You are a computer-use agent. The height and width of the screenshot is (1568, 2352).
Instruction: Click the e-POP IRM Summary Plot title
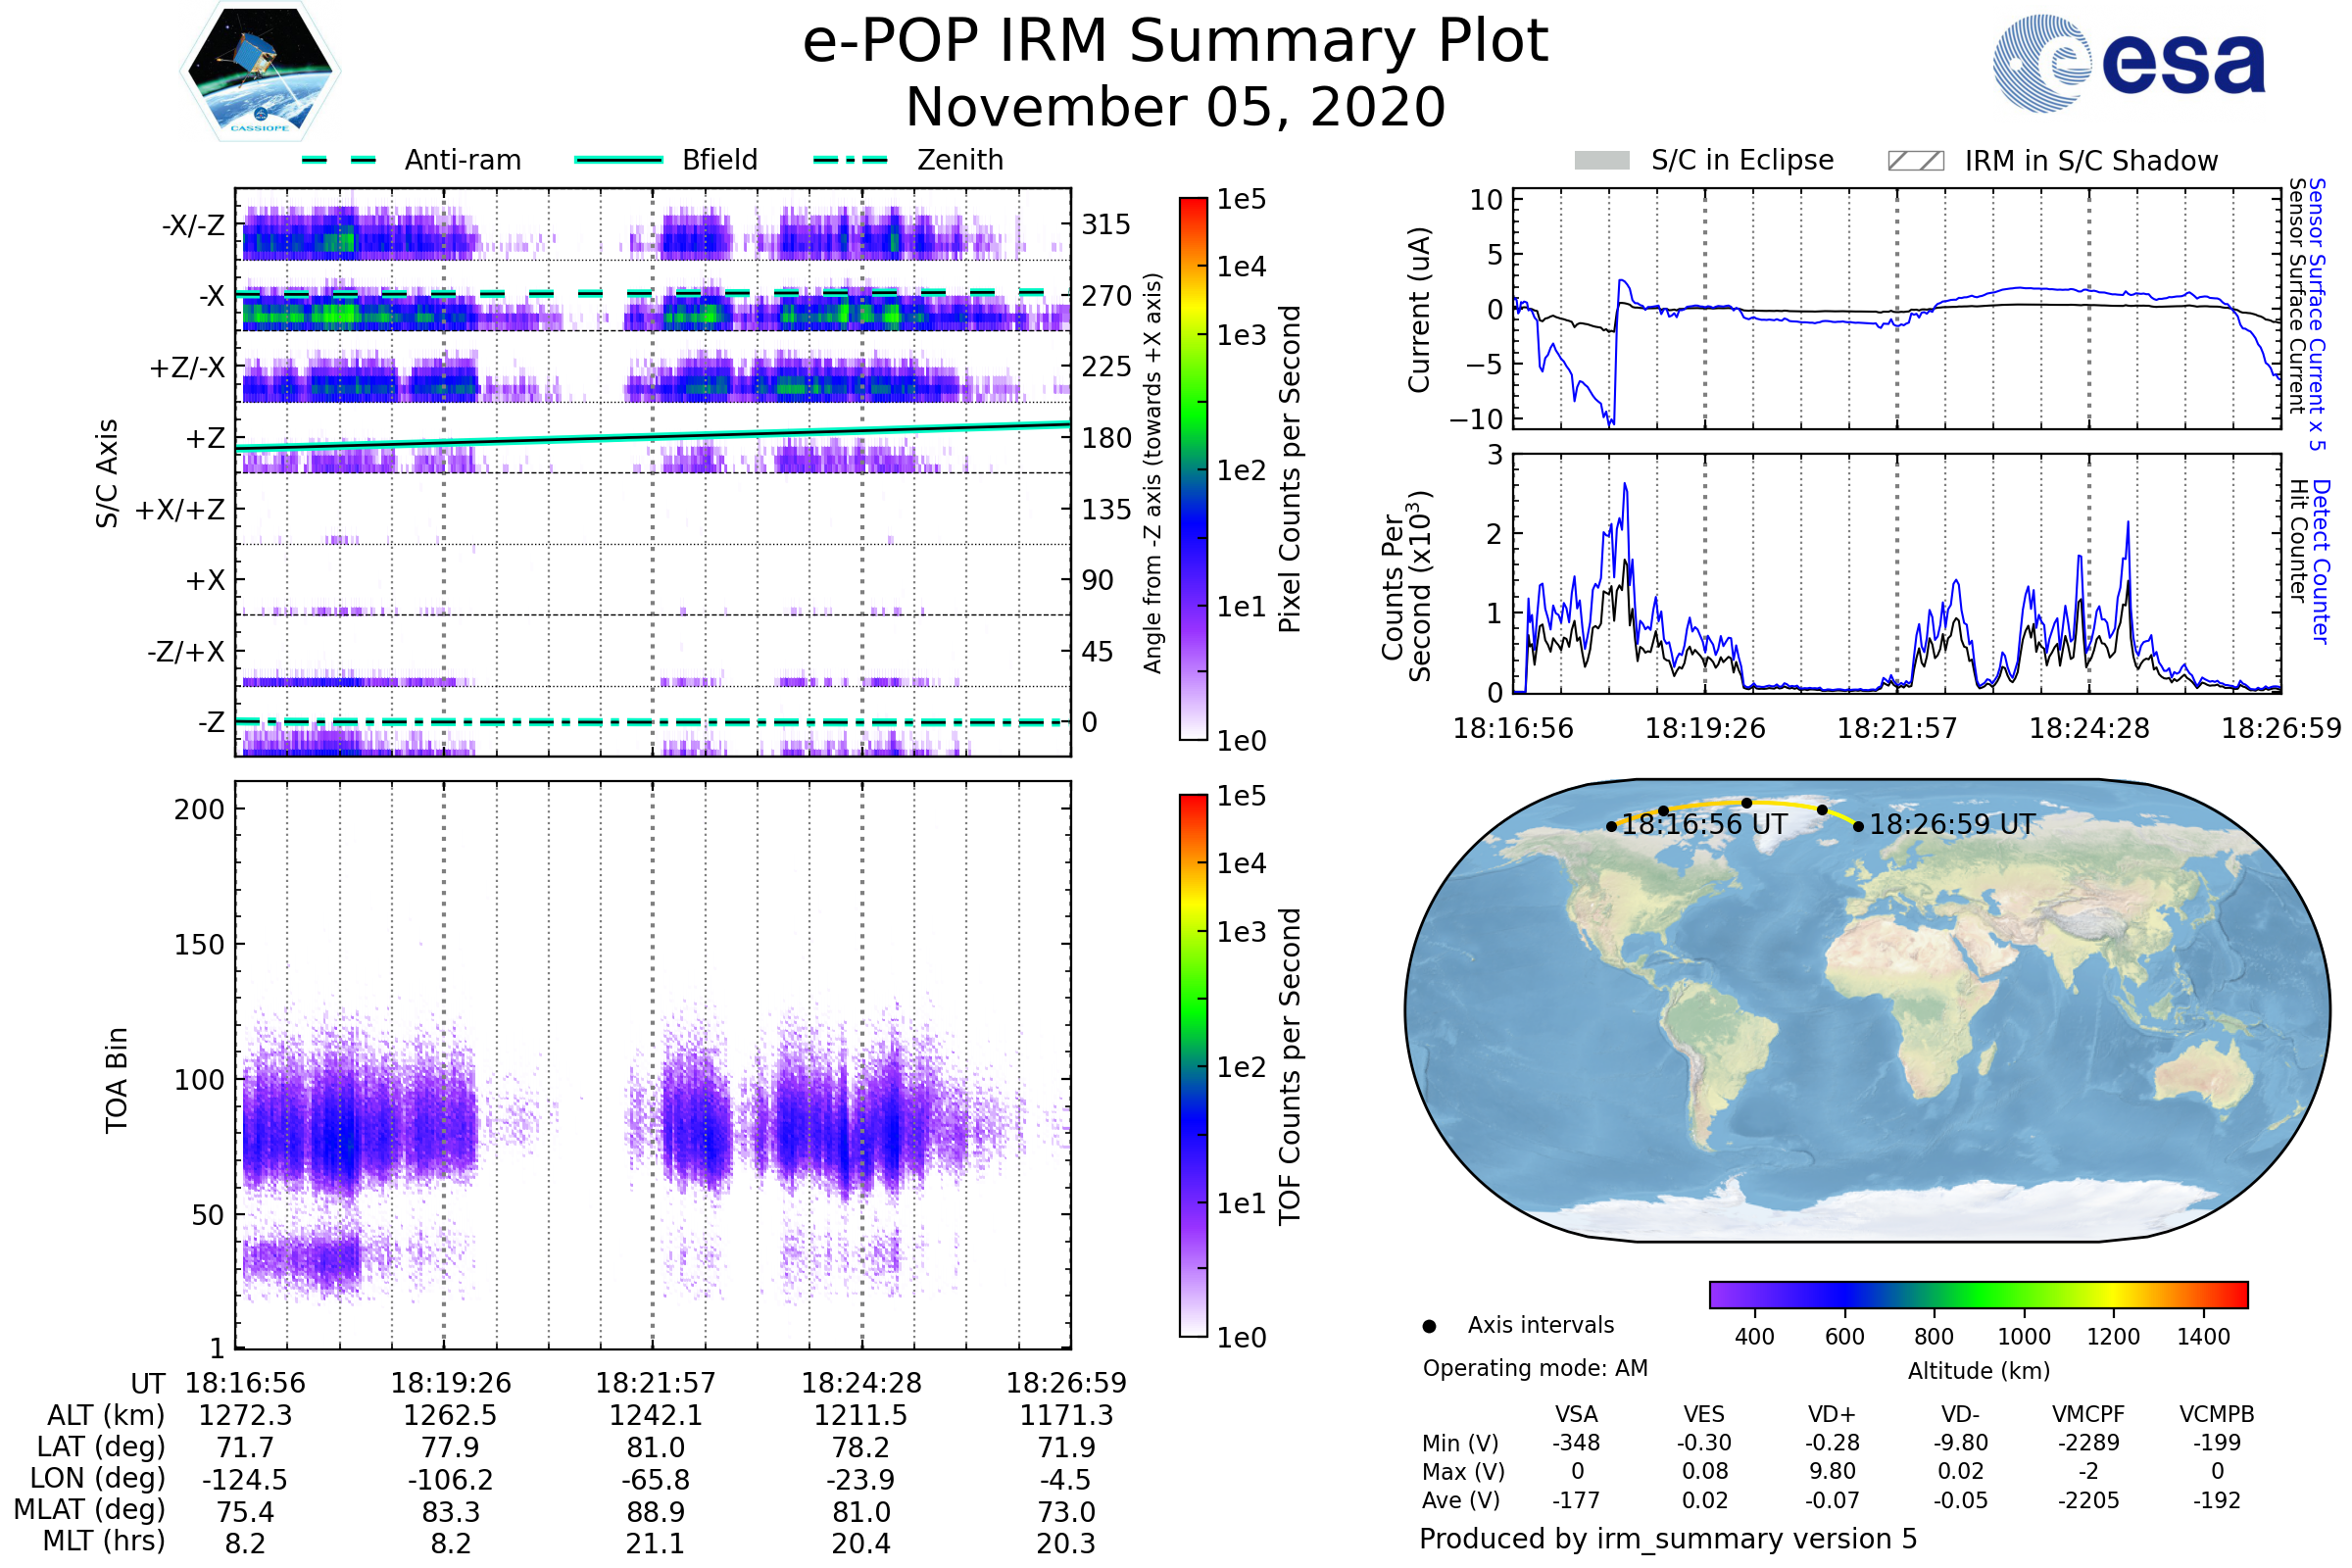coord(1175,42)
